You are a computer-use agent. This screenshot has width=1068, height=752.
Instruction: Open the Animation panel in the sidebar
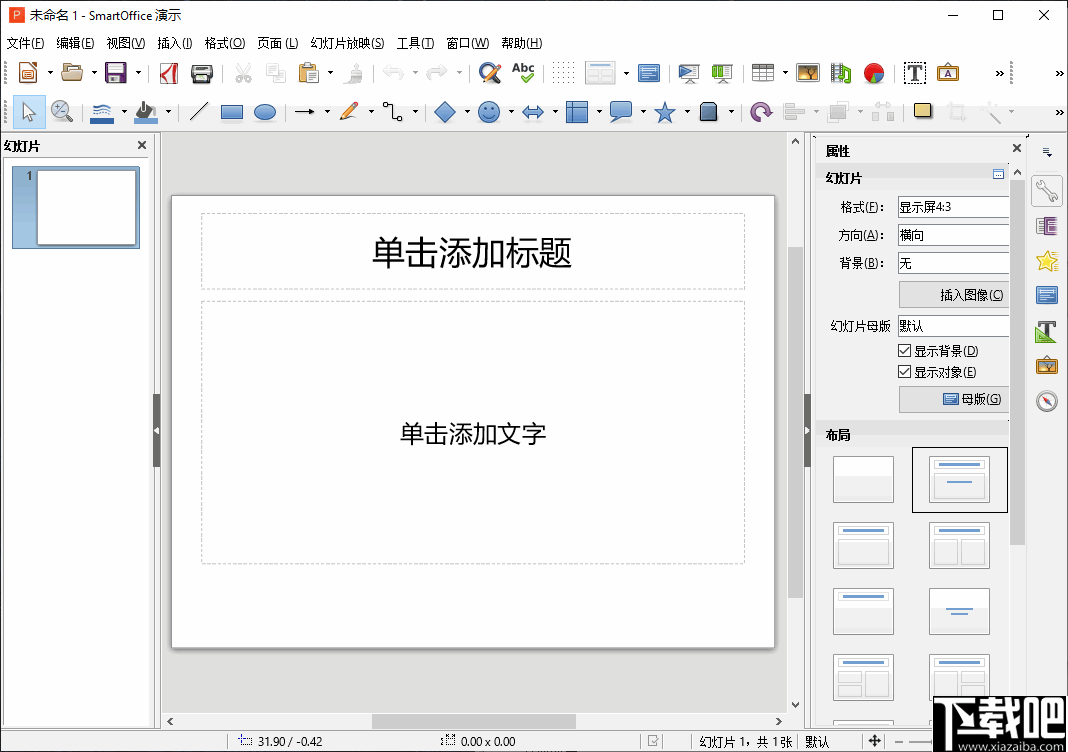pyautogui.click(x=1046, y=260)
